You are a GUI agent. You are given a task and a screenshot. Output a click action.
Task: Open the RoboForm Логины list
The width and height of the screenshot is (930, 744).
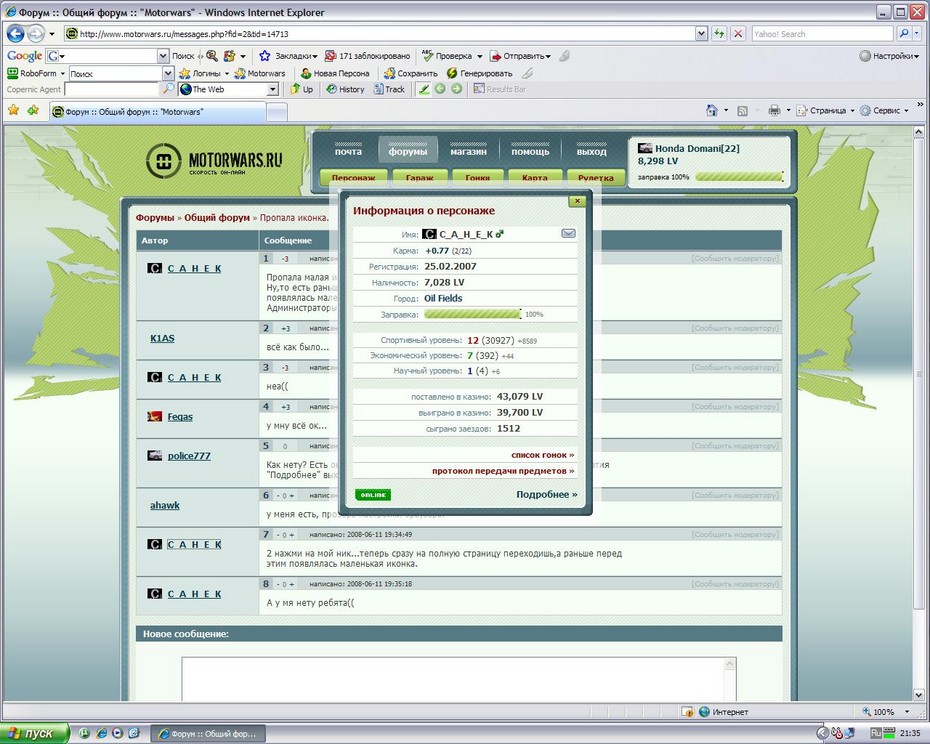(203, 74)
